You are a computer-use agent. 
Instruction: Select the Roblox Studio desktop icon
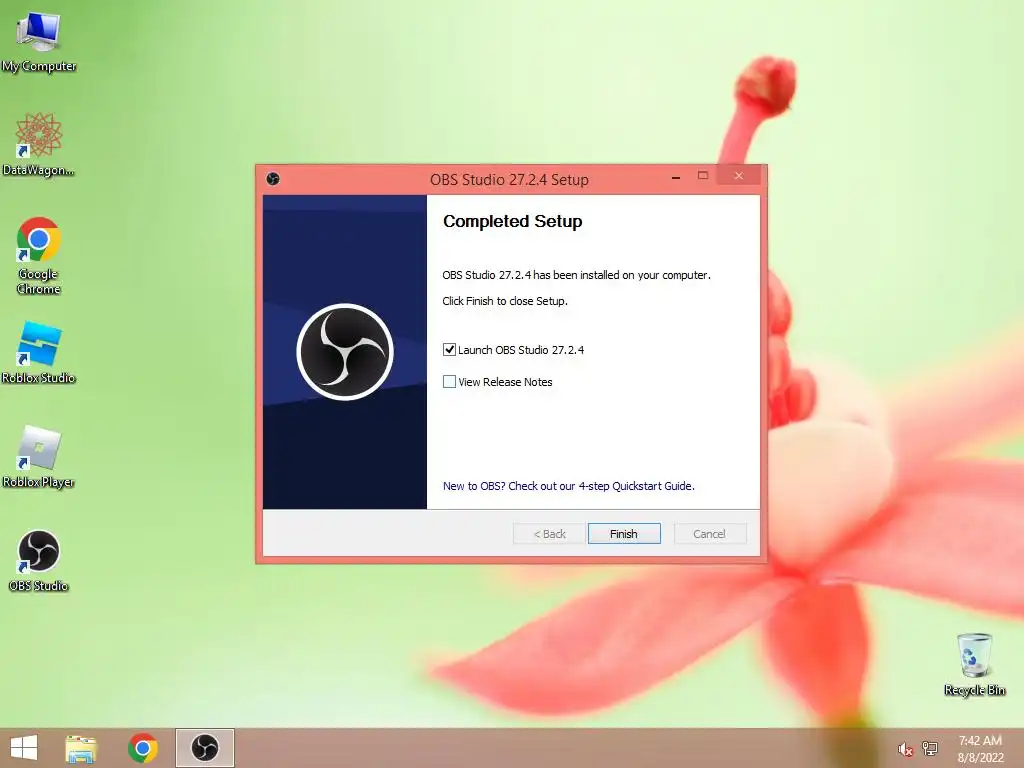point(39,352)
